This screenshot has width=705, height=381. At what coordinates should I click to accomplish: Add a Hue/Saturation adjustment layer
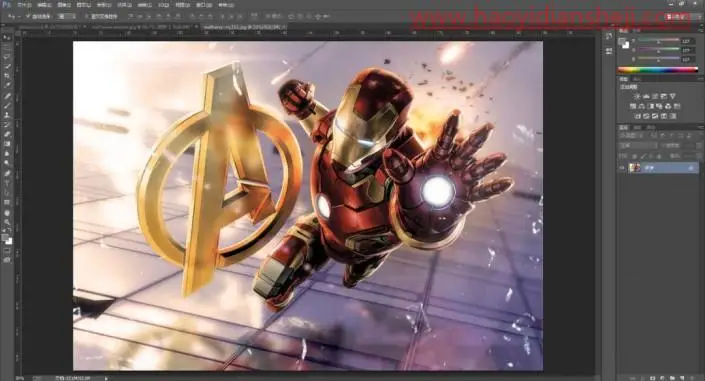click(633, 106)
